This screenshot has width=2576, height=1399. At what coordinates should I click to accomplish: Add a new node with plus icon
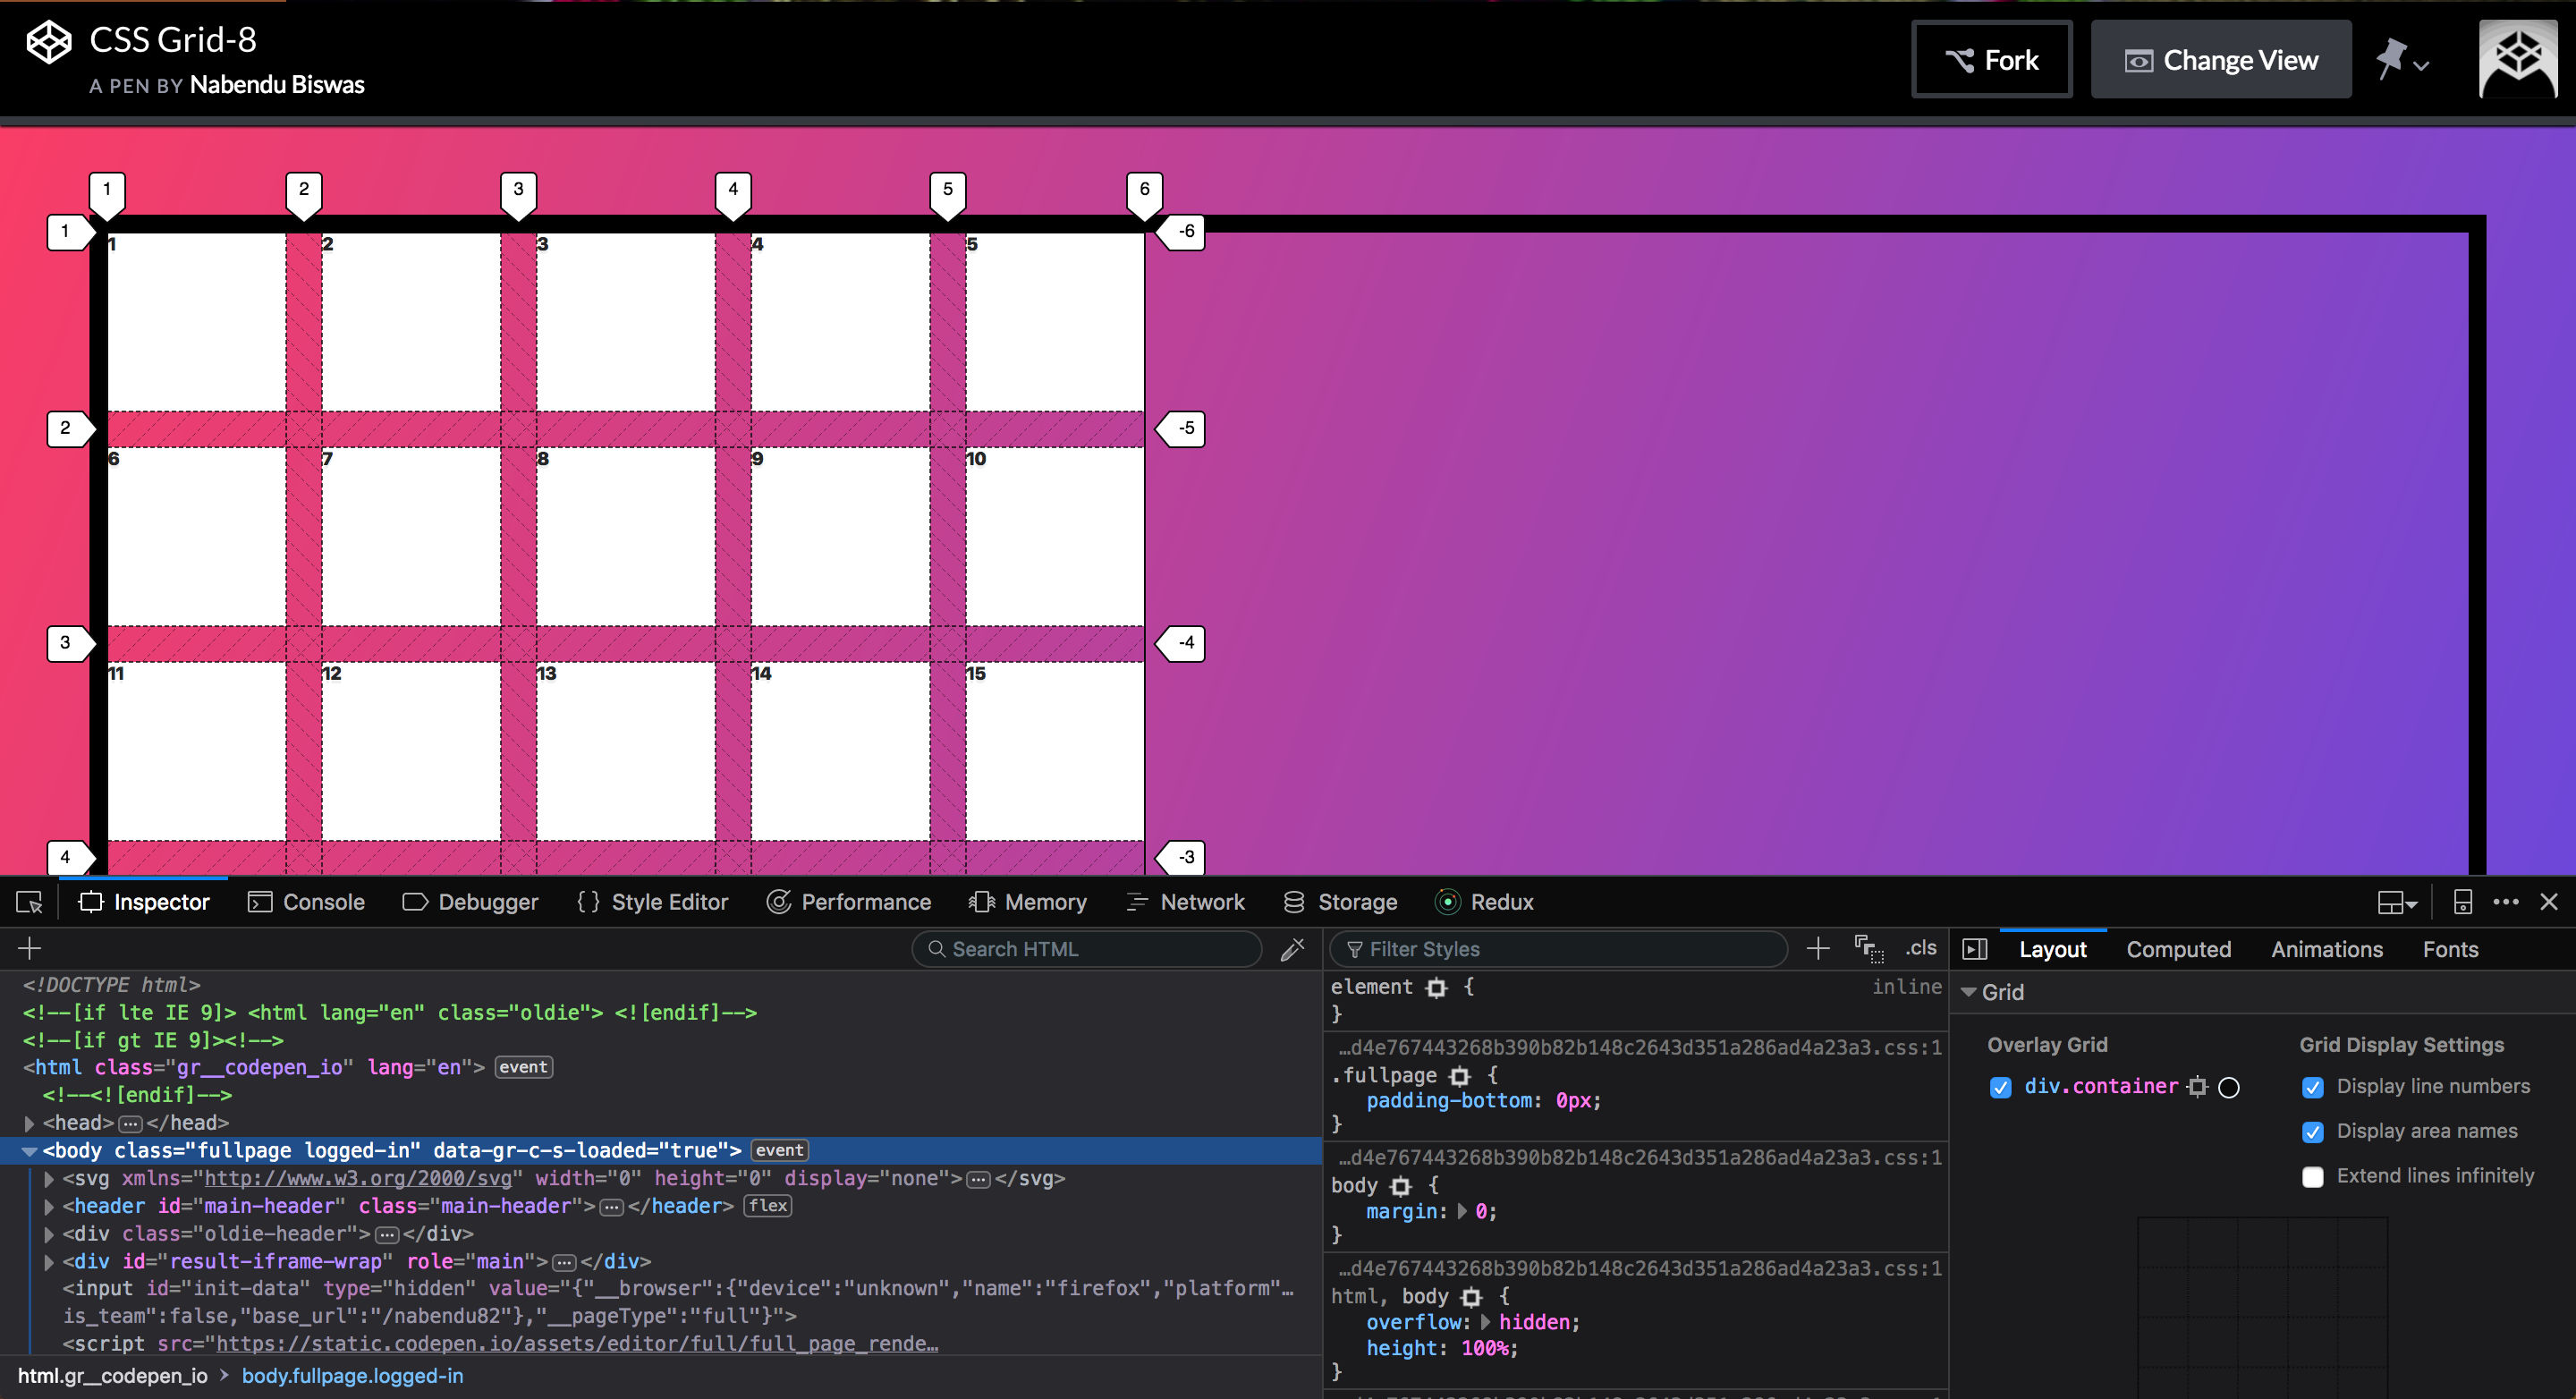coord(29,948)
